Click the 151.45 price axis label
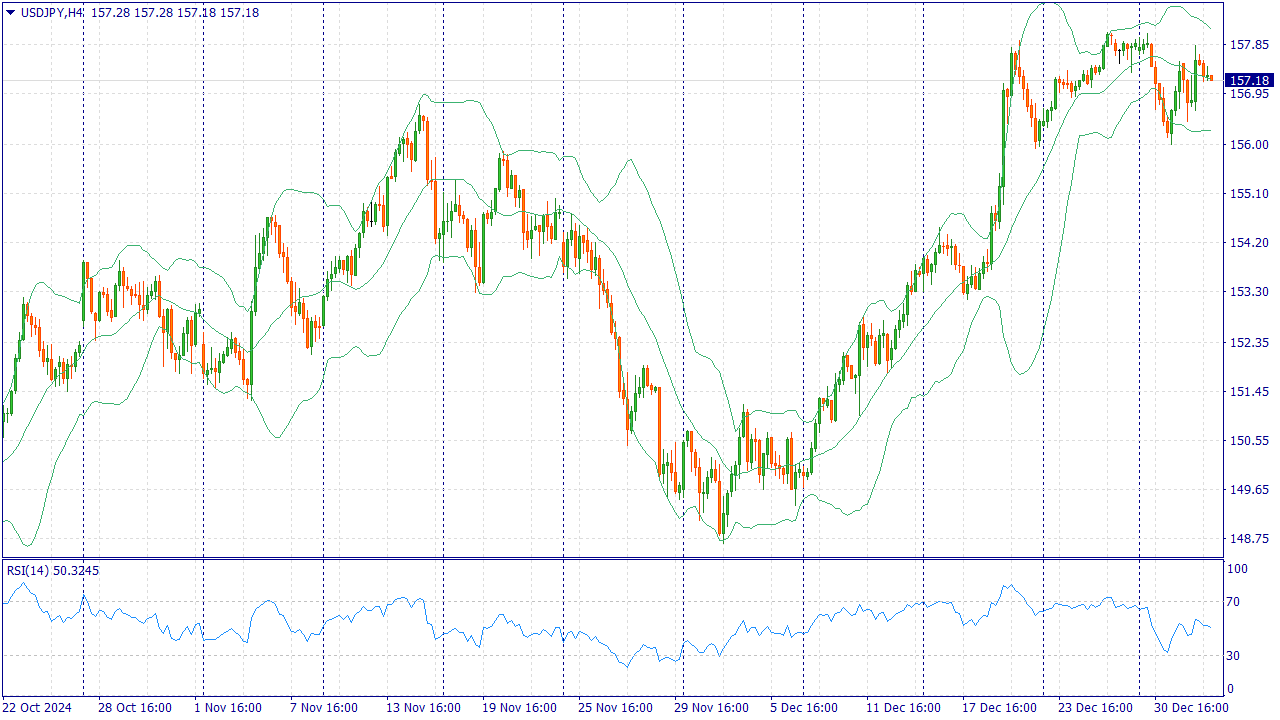1280x720 pixels. 1249,391
